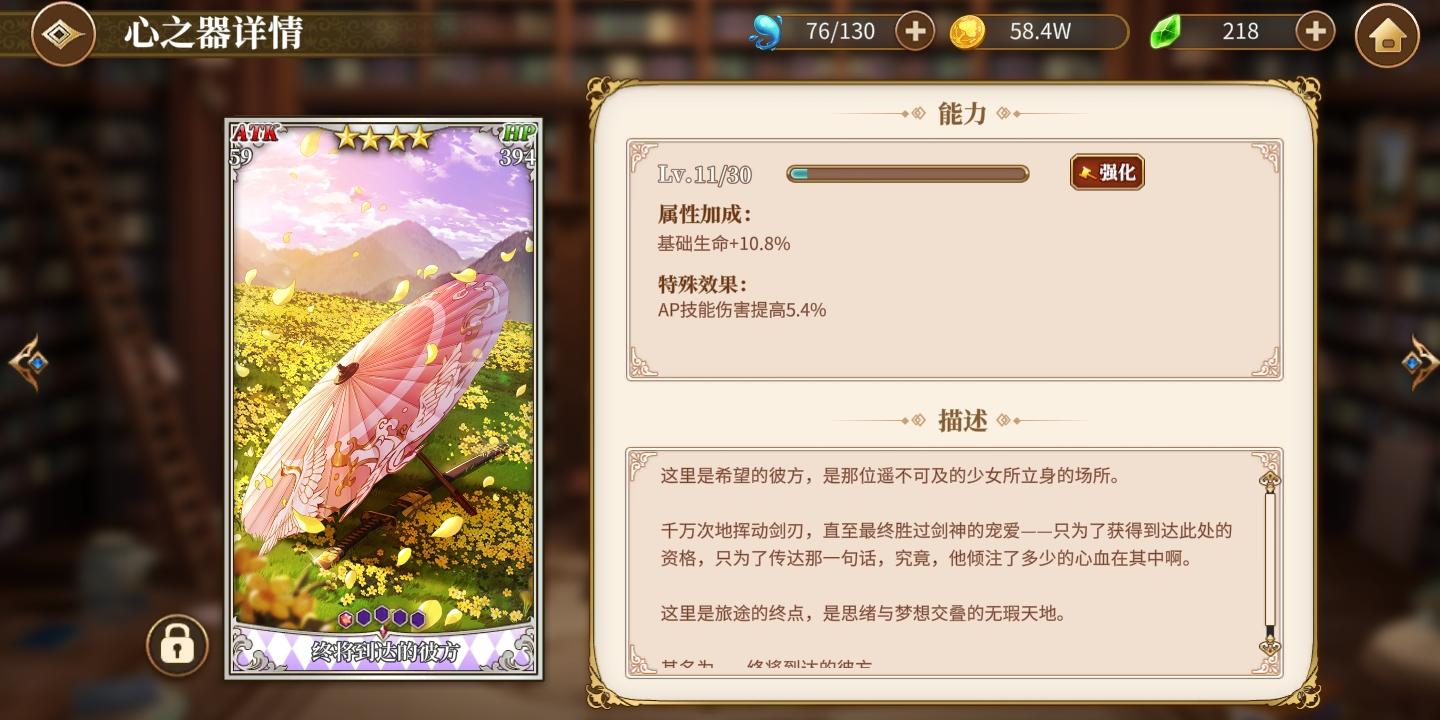1440x720 pixels.
Task: Select the 描述 section header
Action: point(962,421)
